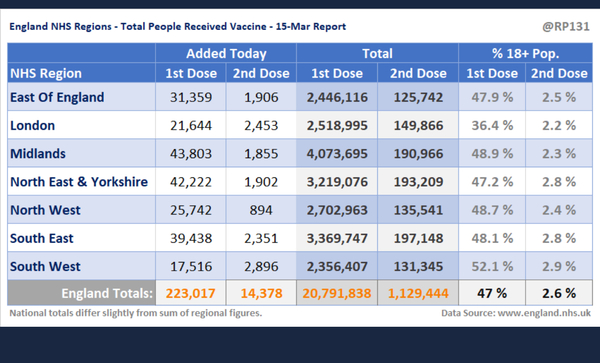600x363 pixels.
Task: Click the 52.1 % cell for South West
Action: [492, 266]
